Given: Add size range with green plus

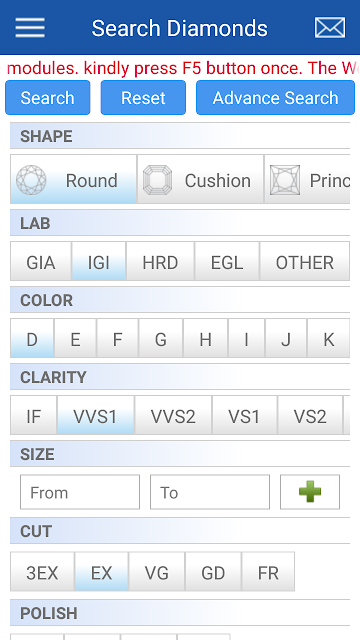Looking at the screenshot, I should (x=310, y=492).
